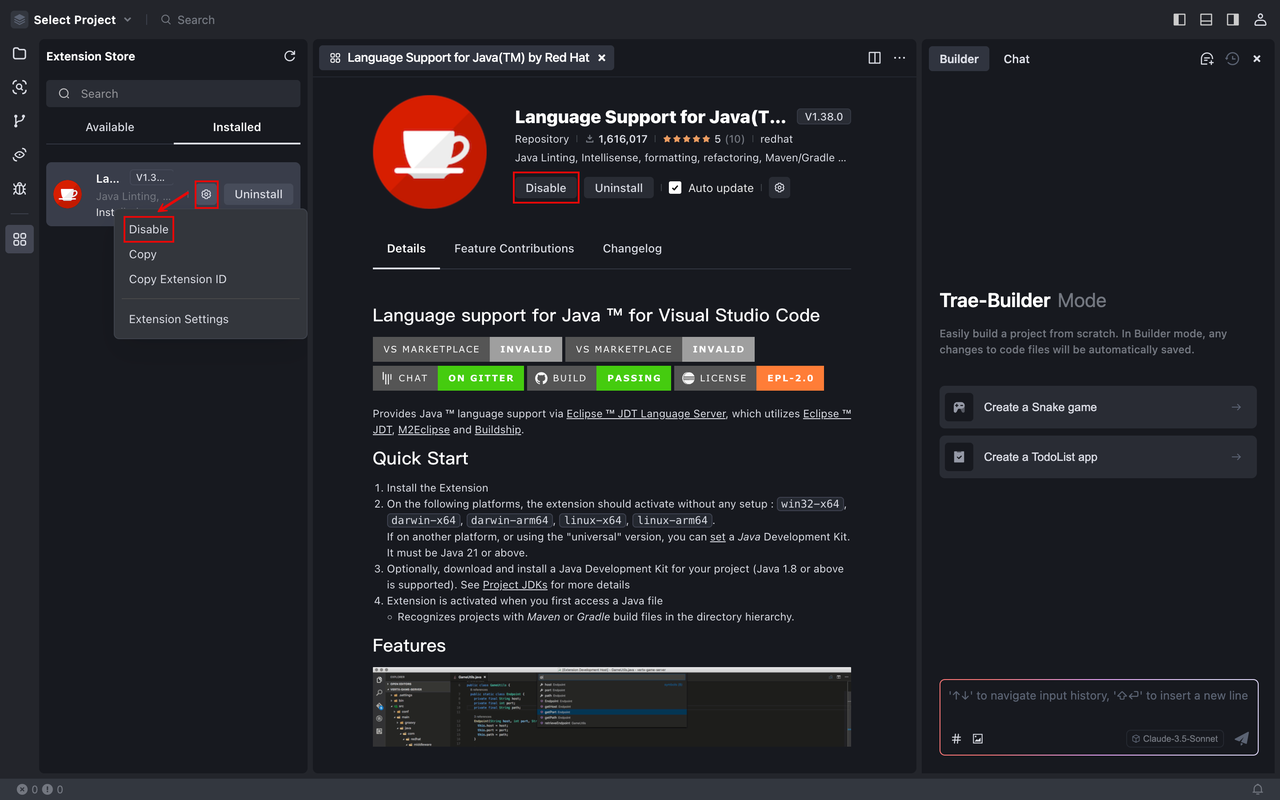Viewport: 1280px width, 800px height.
Task: Open the Repository link
Action: 542,139
